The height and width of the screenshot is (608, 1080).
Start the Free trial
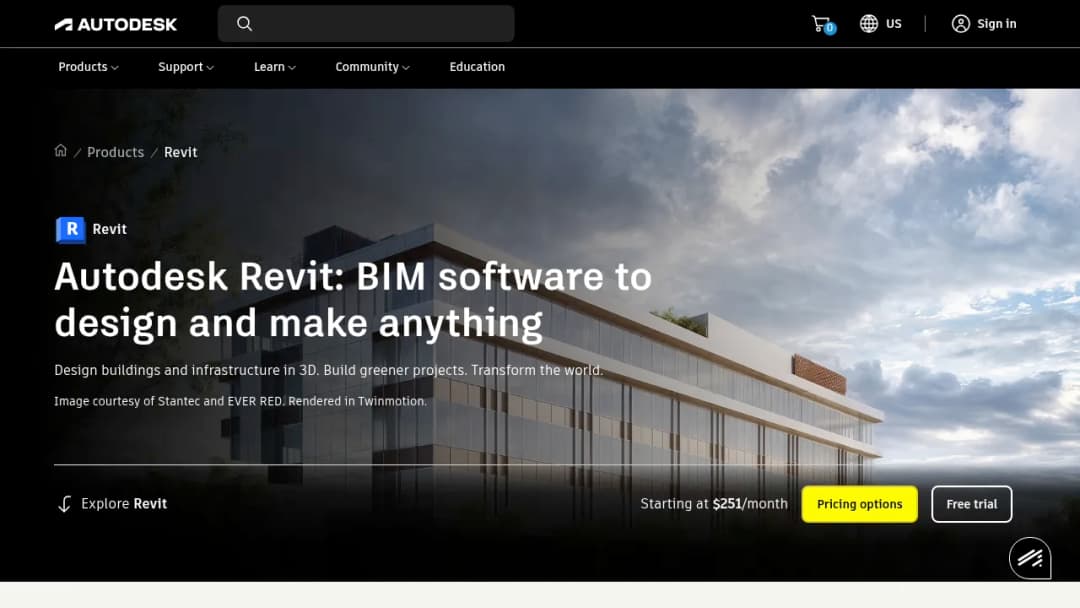pos(971,504)
